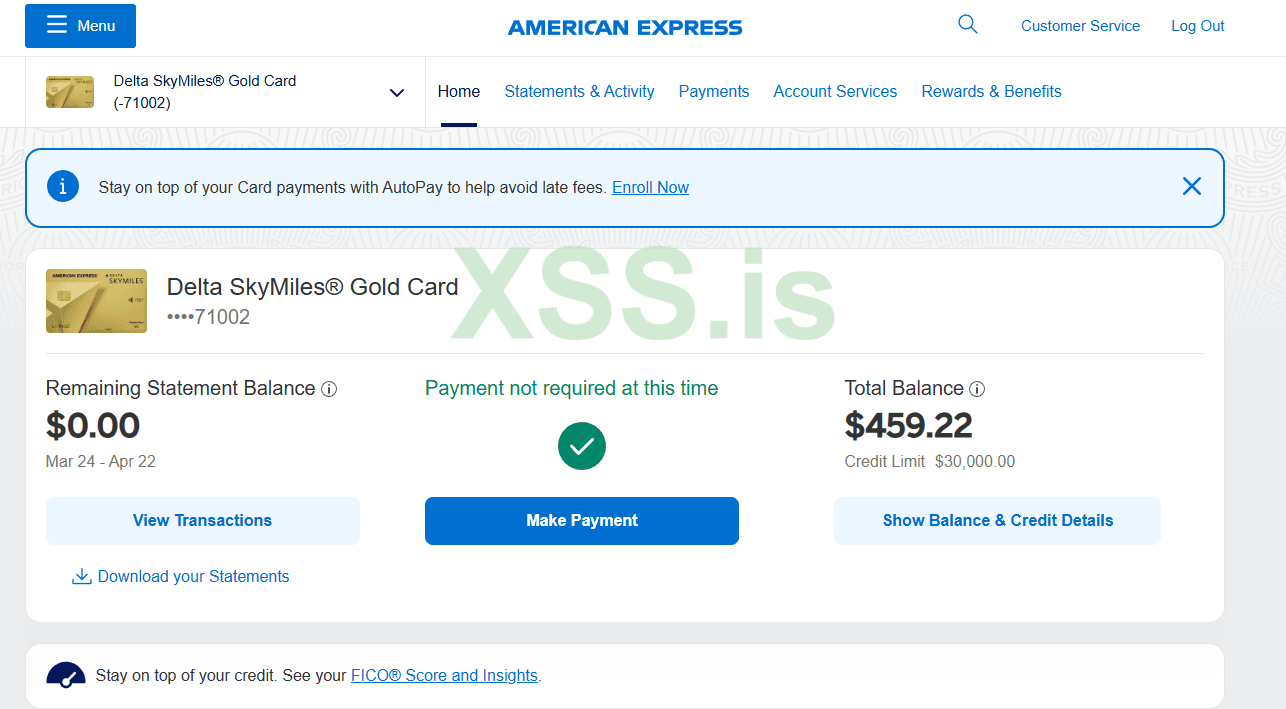The image size is (1286, 709).
Task: Follow the Enroll Now link
Action: [x=650, y=188]
